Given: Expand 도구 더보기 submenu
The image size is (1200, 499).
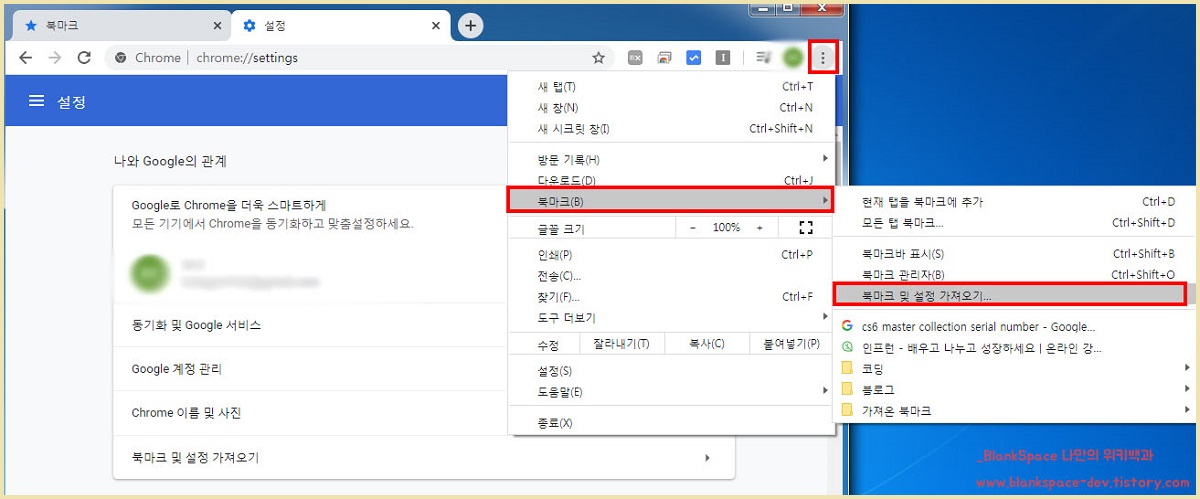Looking at the screenshot, I should (671, 318).
